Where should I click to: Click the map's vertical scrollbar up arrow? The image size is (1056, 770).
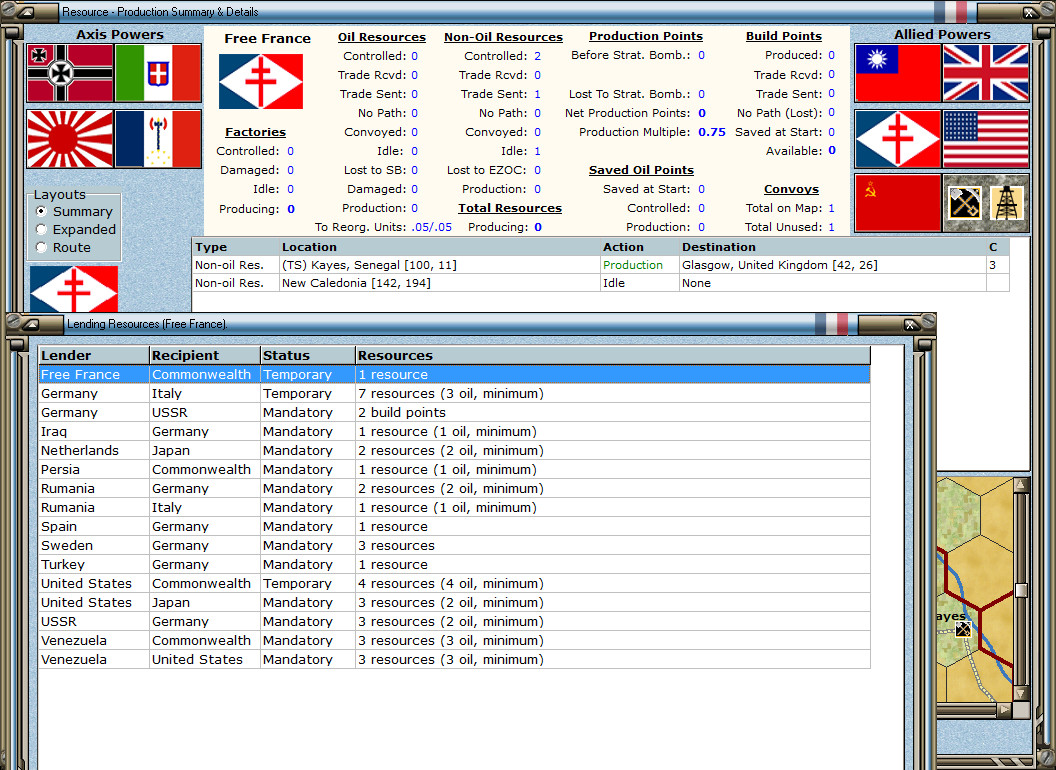1021,484
